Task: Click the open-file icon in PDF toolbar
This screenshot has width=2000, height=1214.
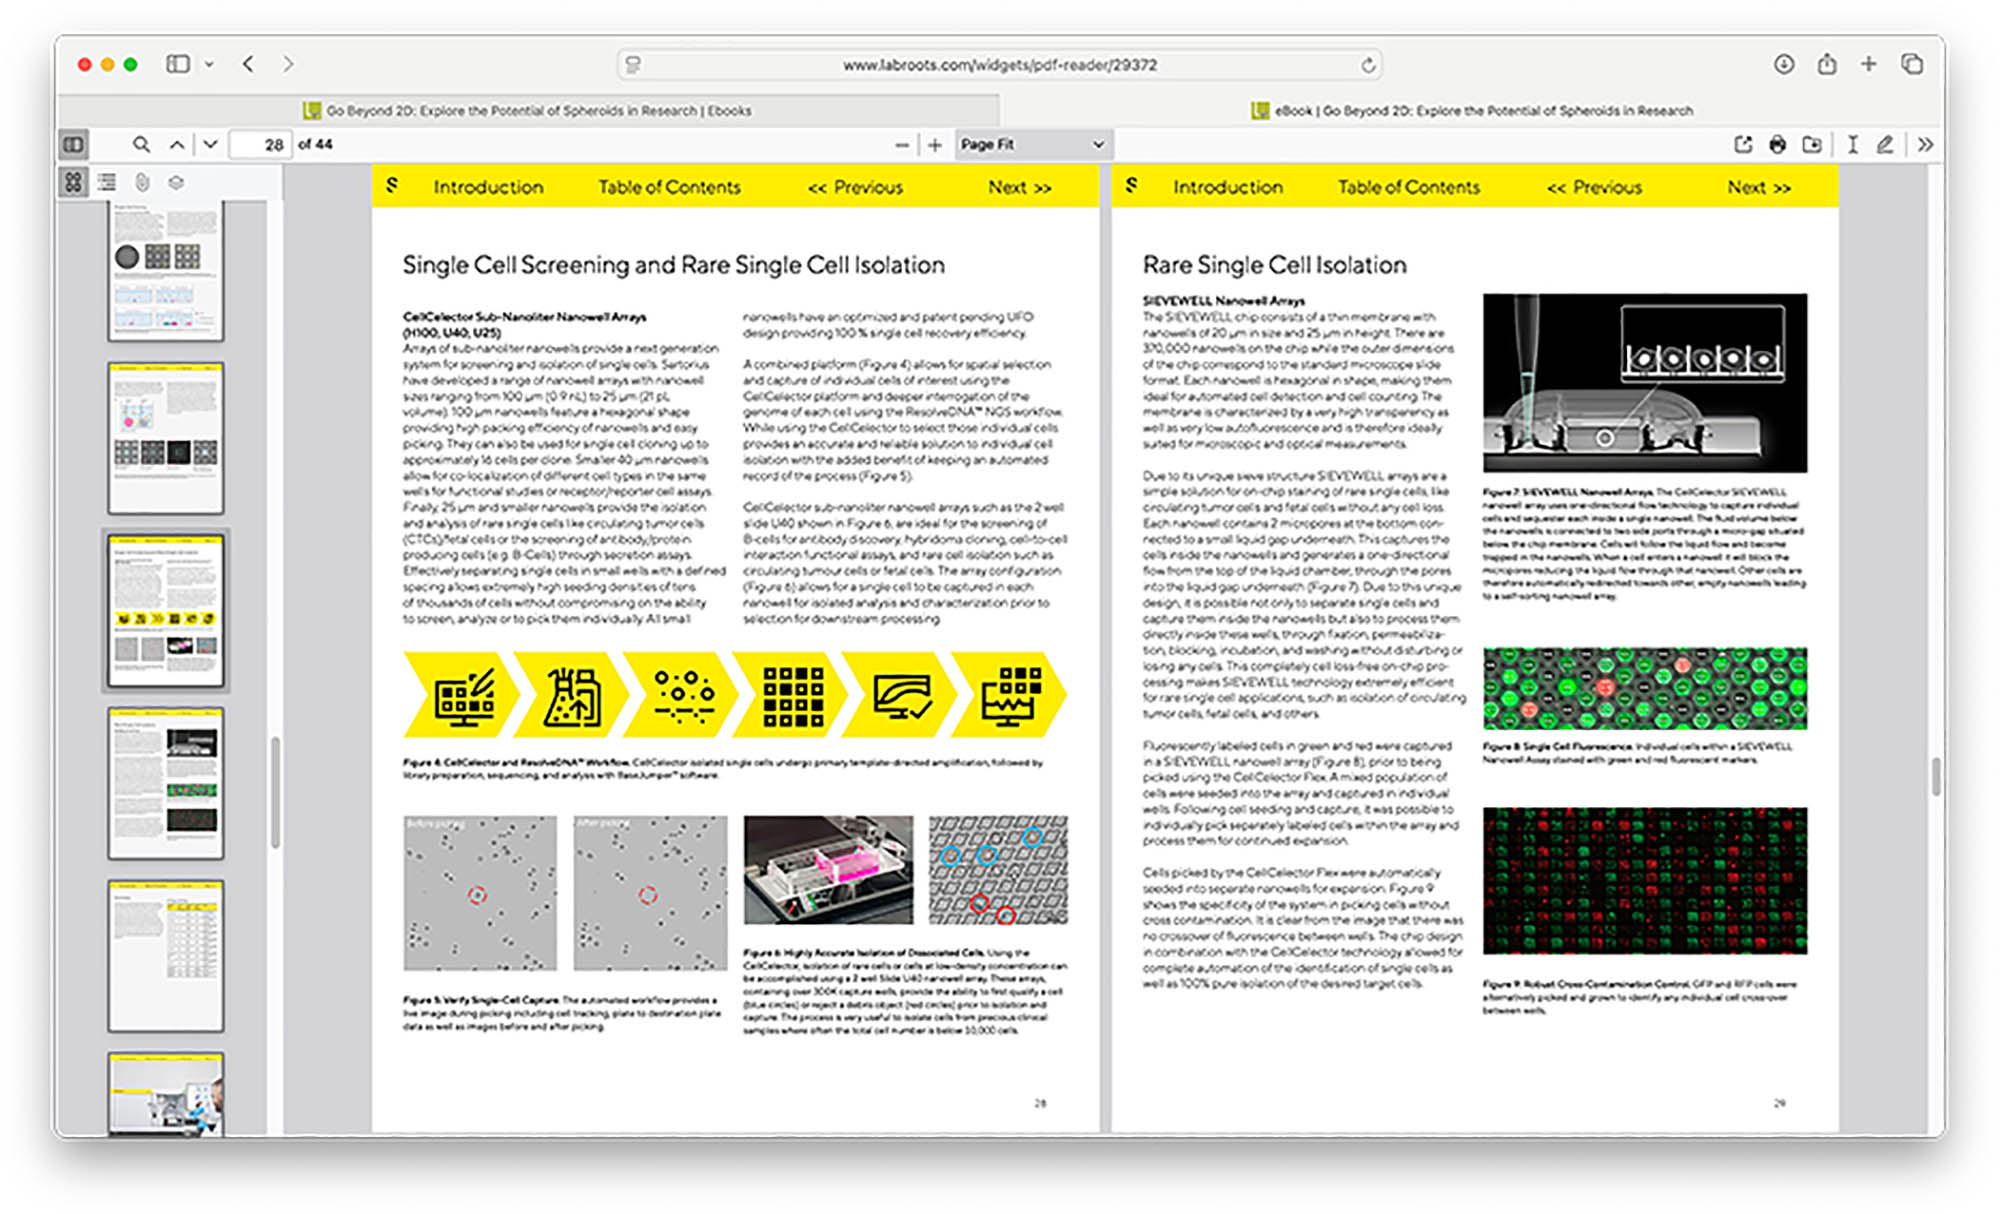Action: [x=1743, y=144]
